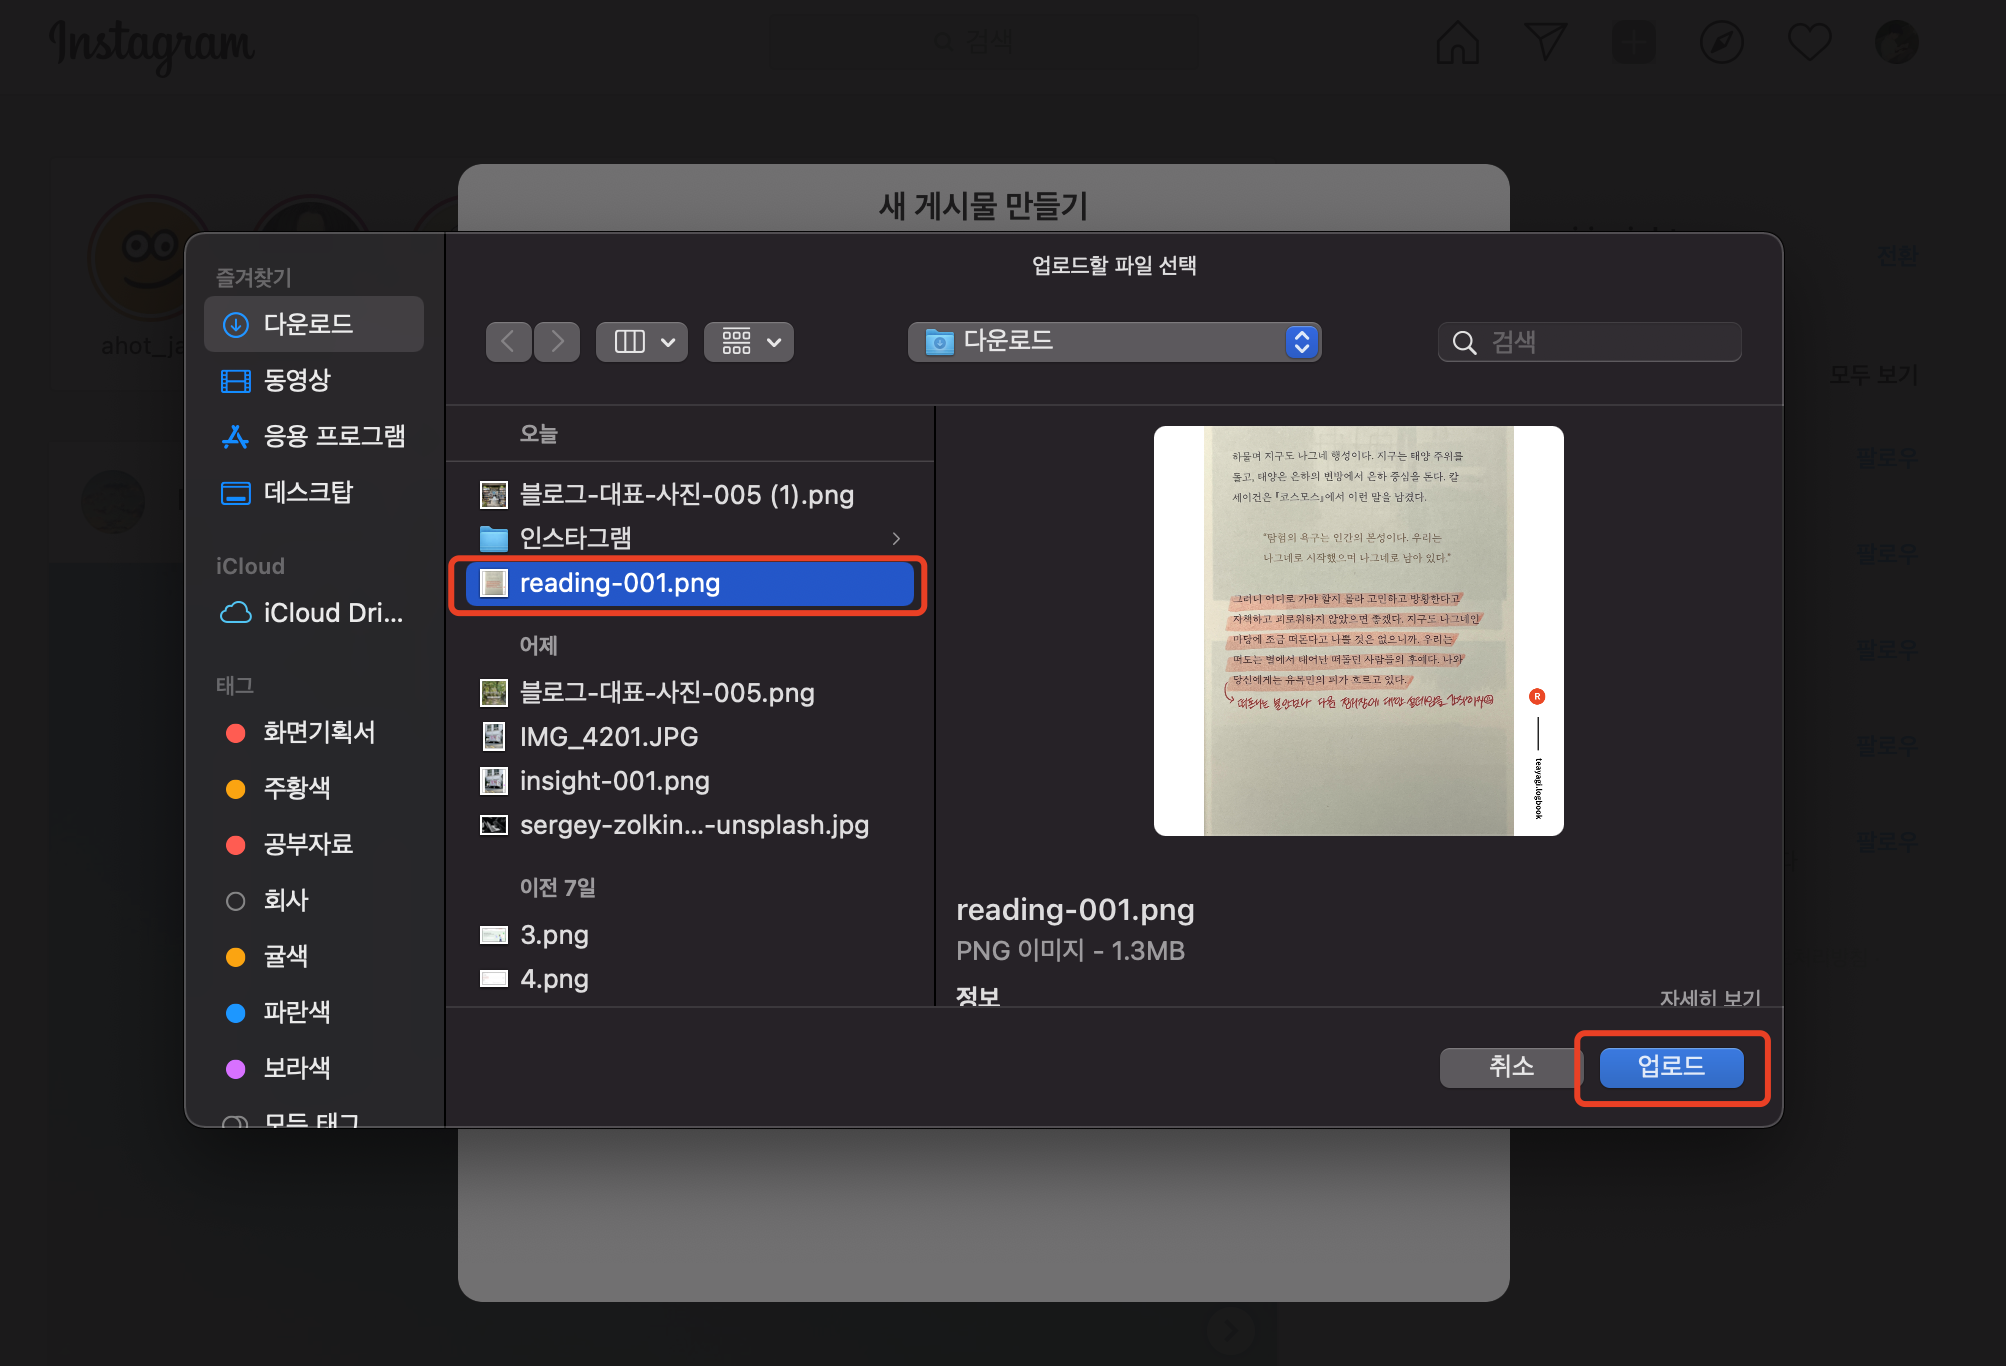Click Instagram new post plus icon
The image size is (2006, 1366).
1634,42
